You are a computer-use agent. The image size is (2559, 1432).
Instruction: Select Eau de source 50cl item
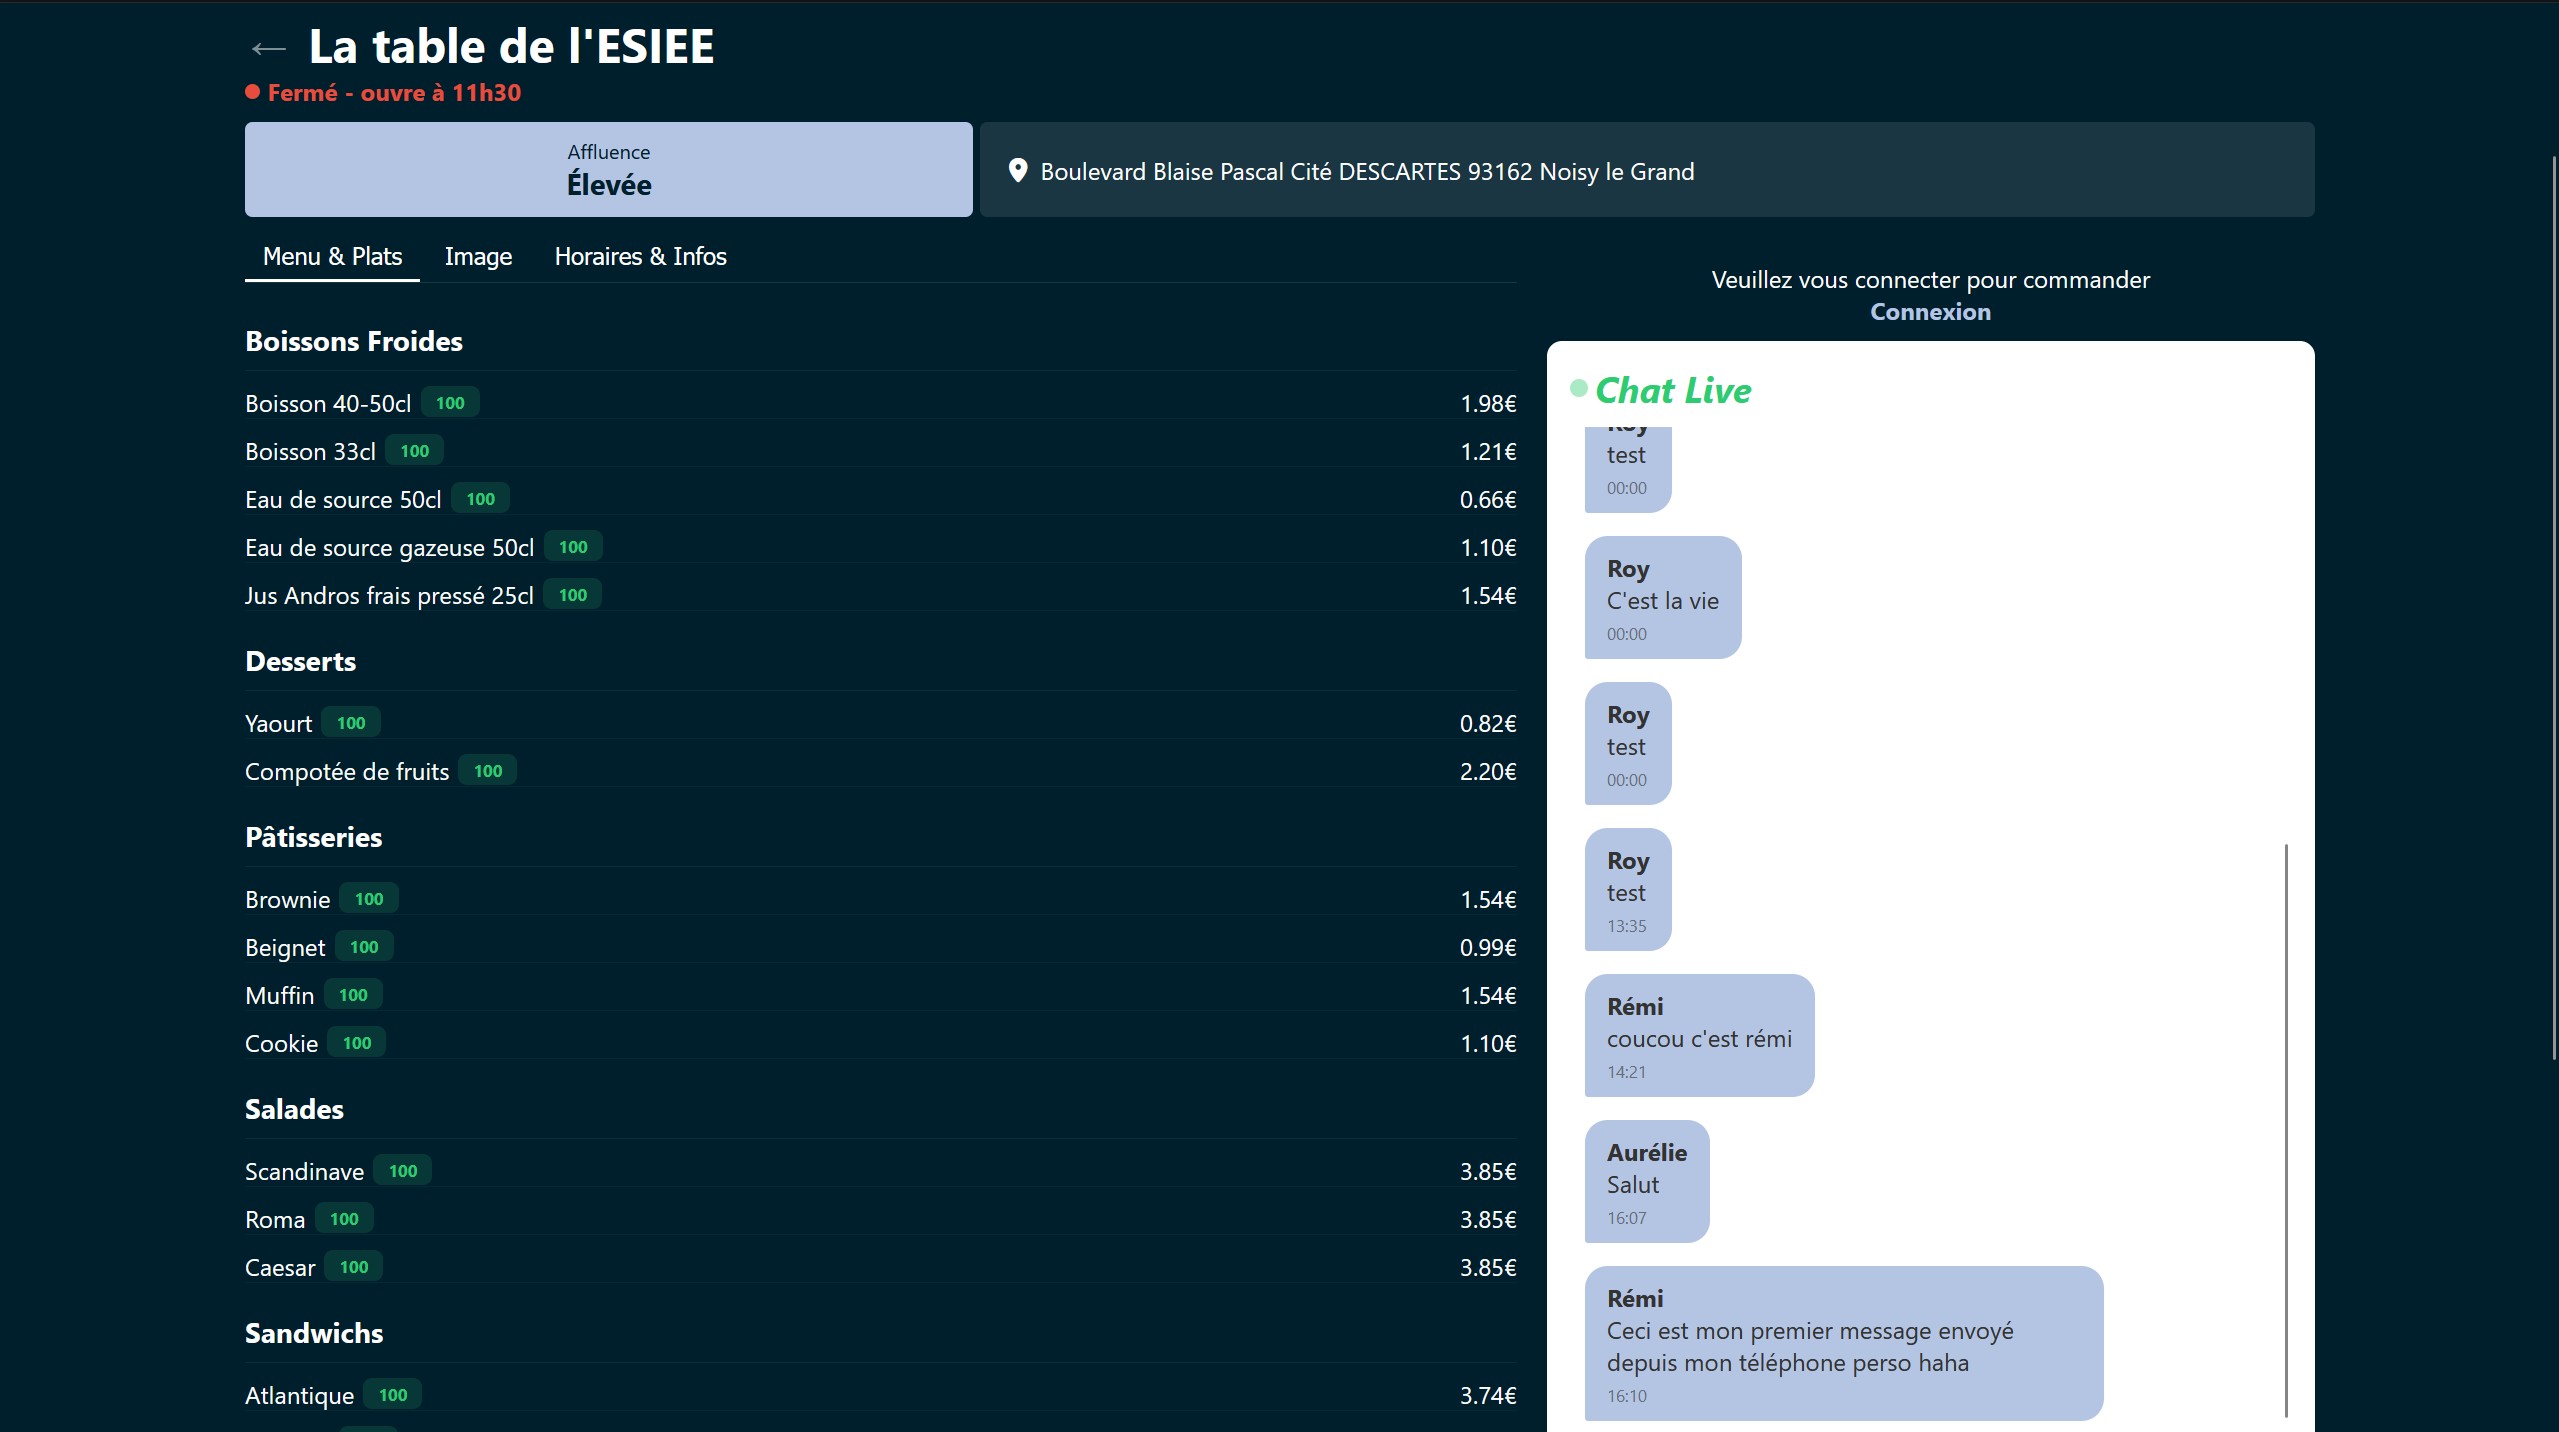pos(880,499)
